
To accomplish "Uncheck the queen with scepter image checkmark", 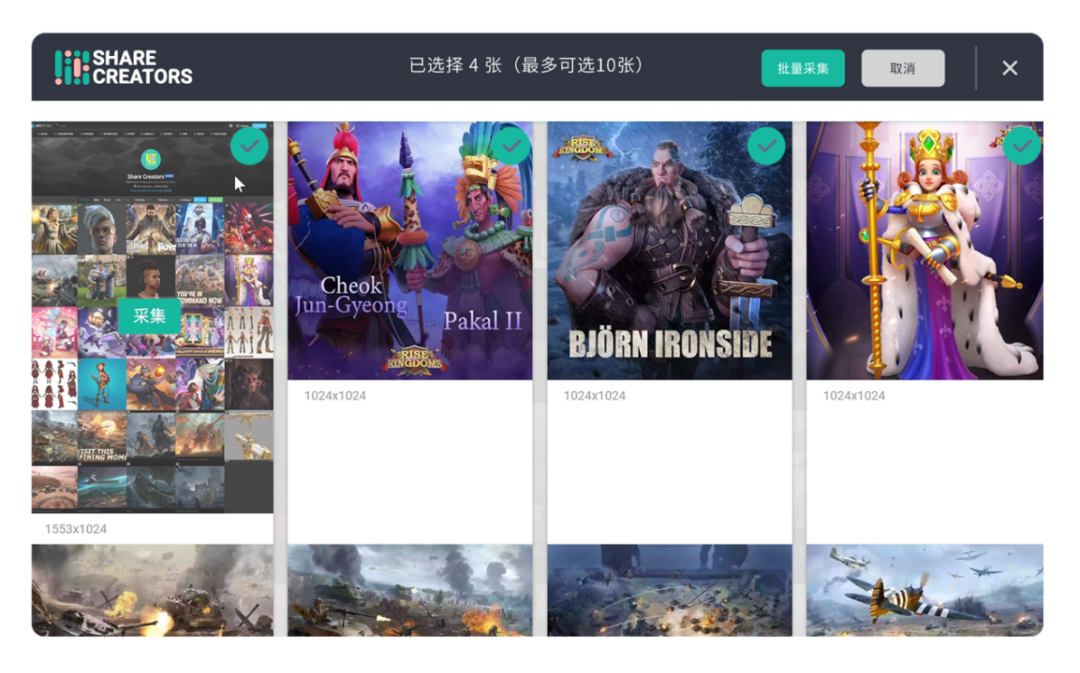I will click(1022, 146).
